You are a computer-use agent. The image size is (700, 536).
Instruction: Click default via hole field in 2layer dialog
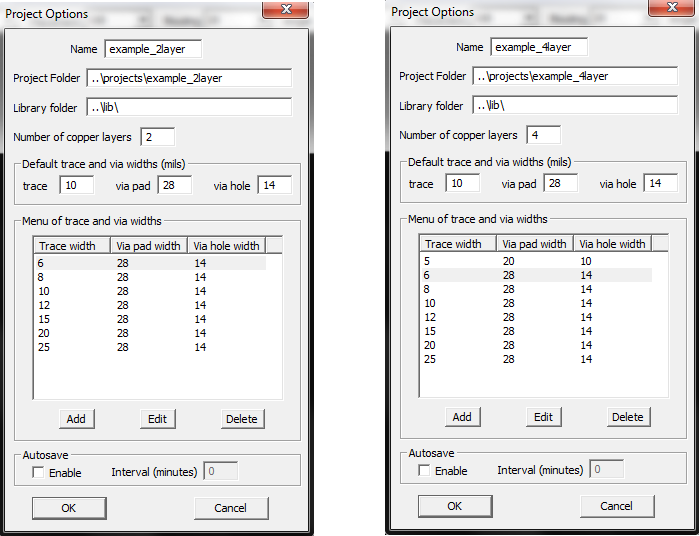click(x=275, y=185)
